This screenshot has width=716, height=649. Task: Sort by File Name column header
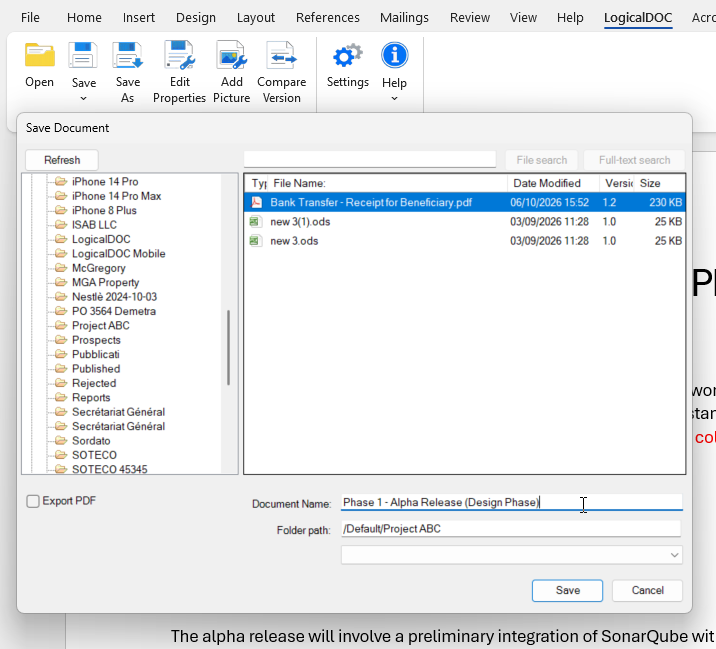click(388, 183)
